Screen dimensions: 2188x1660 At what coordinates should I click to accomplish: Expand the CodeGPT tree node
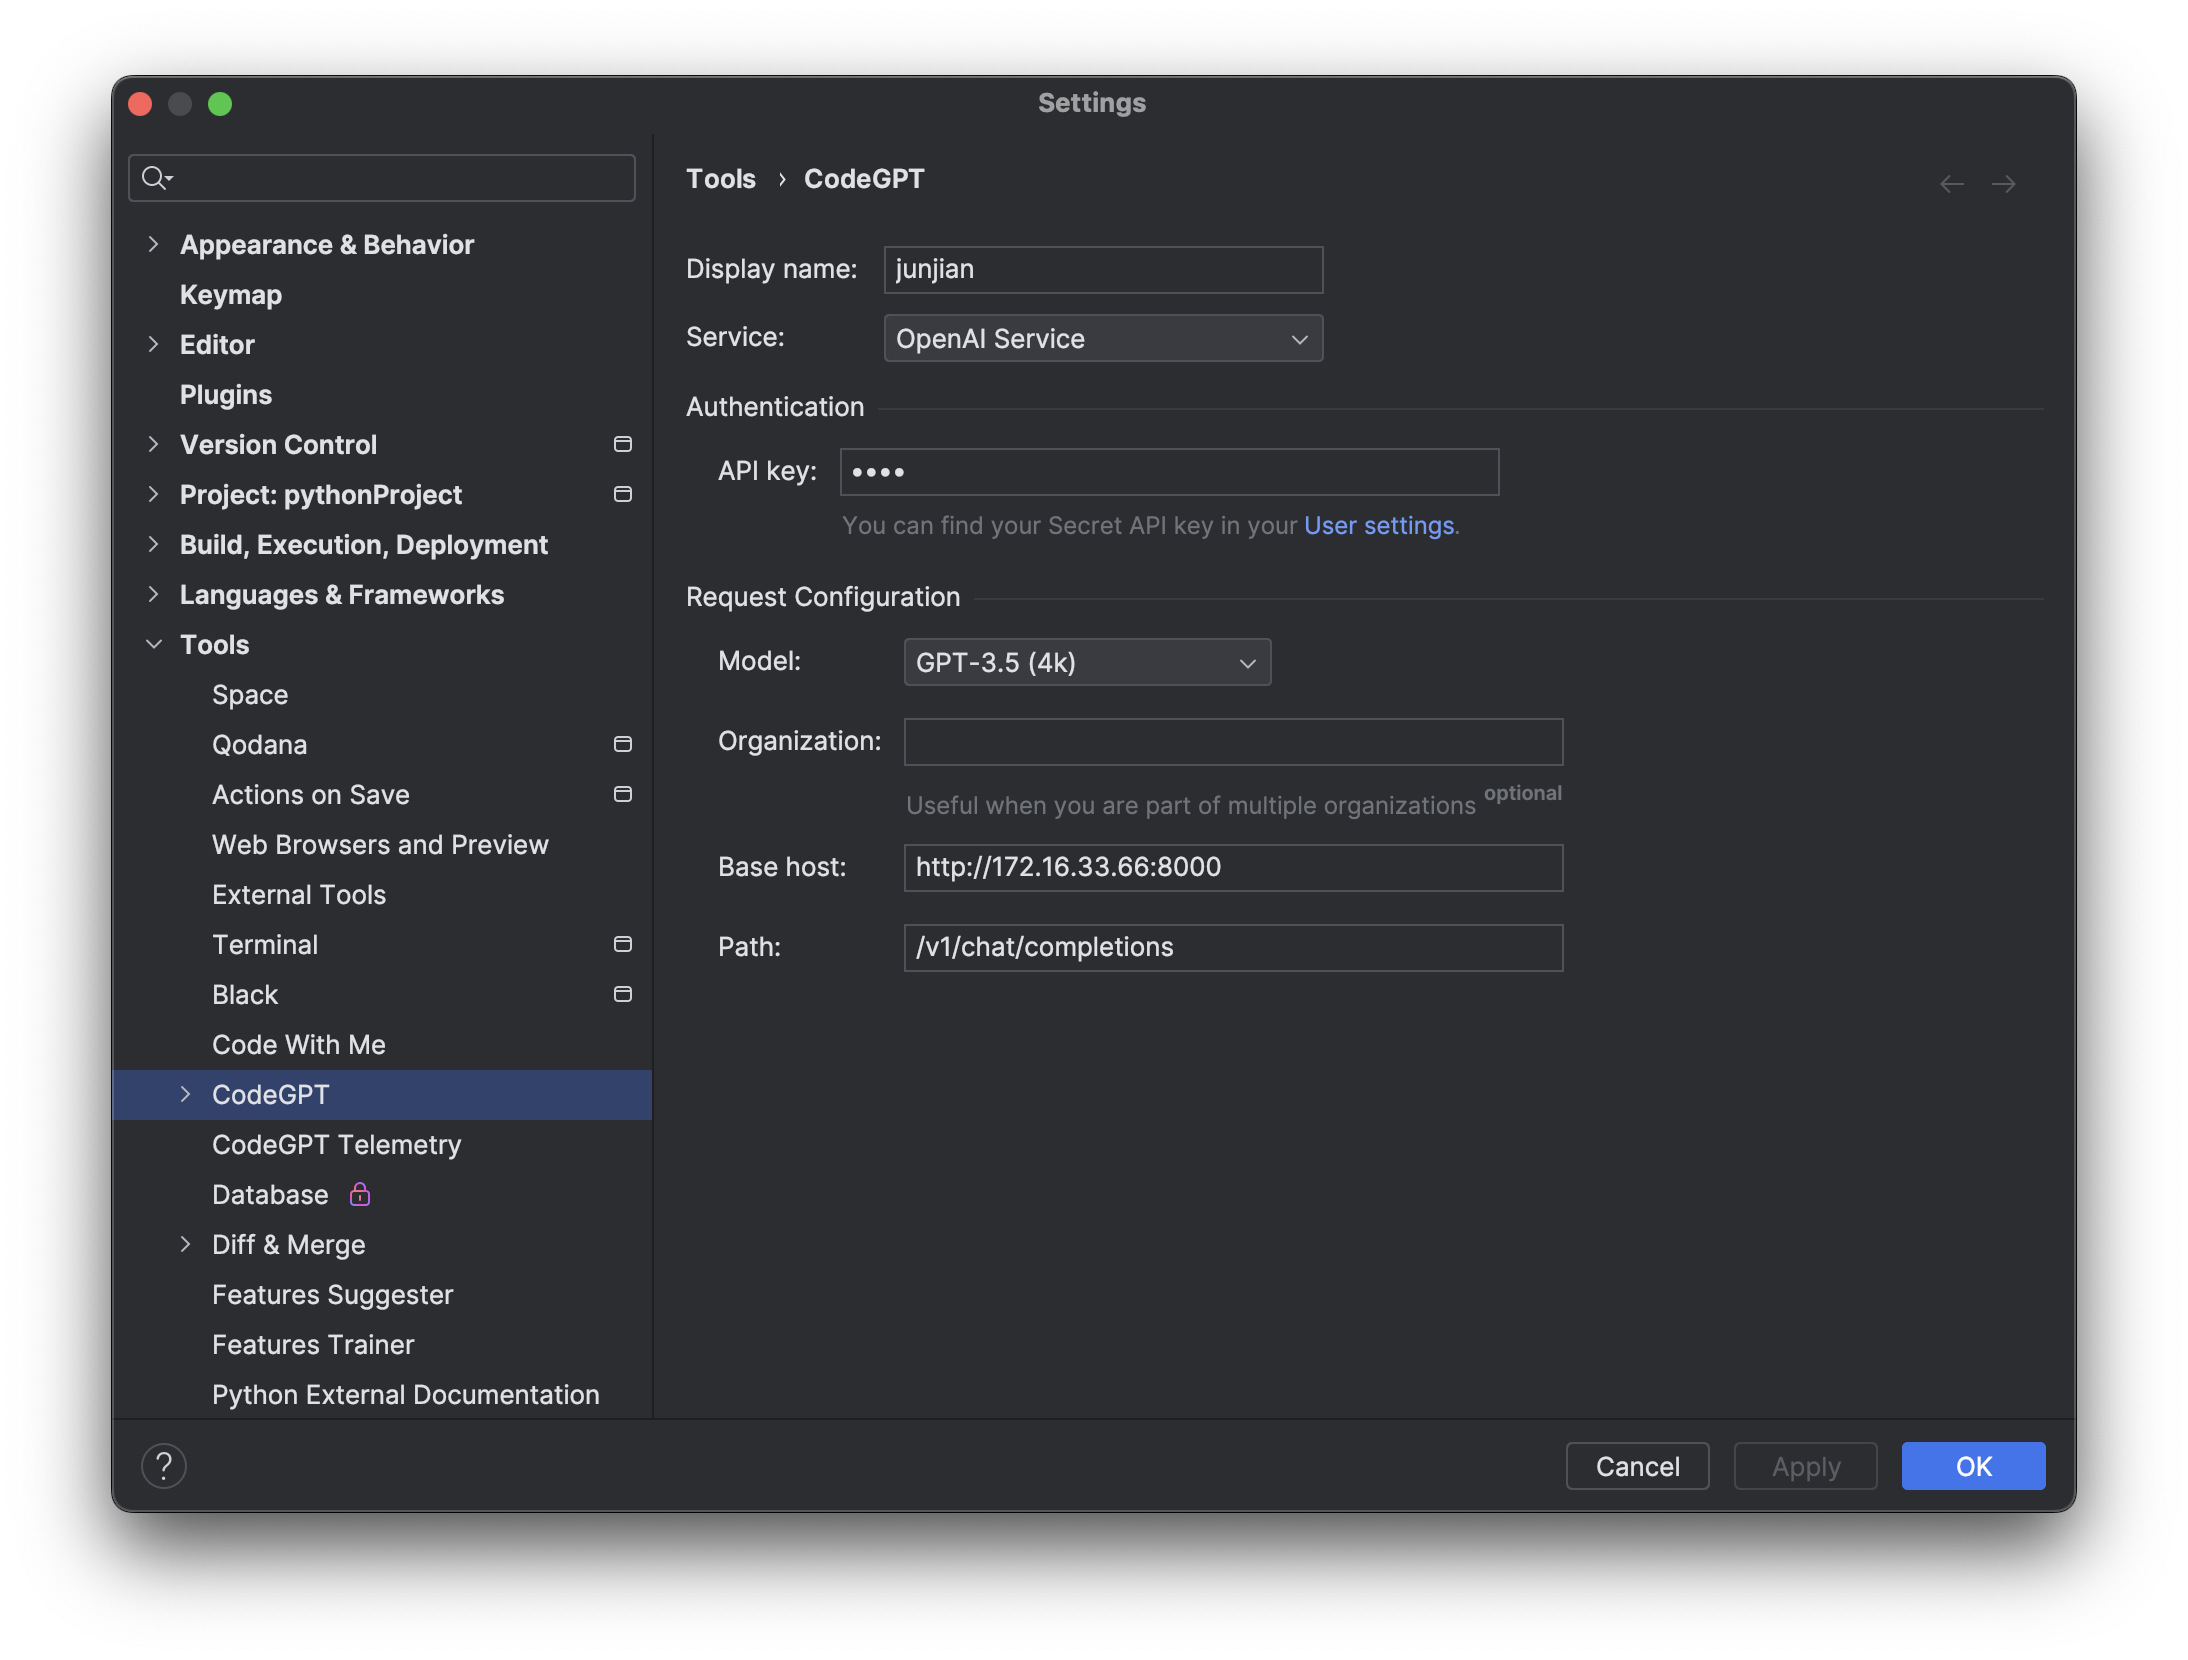pyautogui.click(x=185, y=1094)
